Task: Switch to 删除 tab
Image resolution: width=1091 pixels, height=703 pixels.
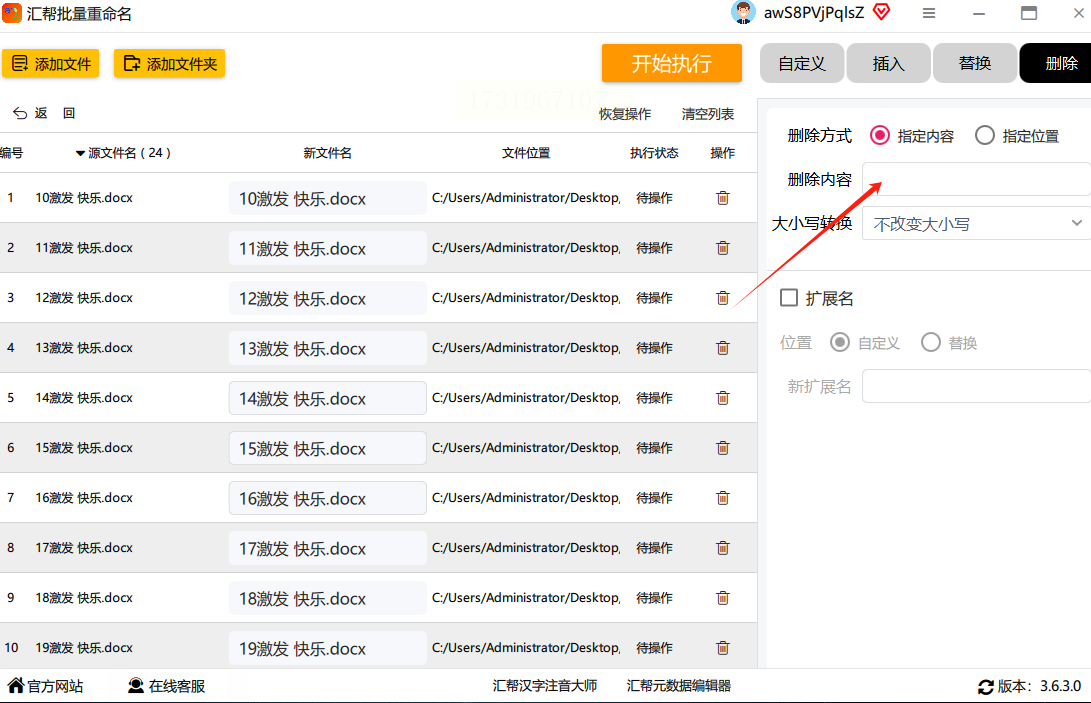Action: [x=1056, y=63]
